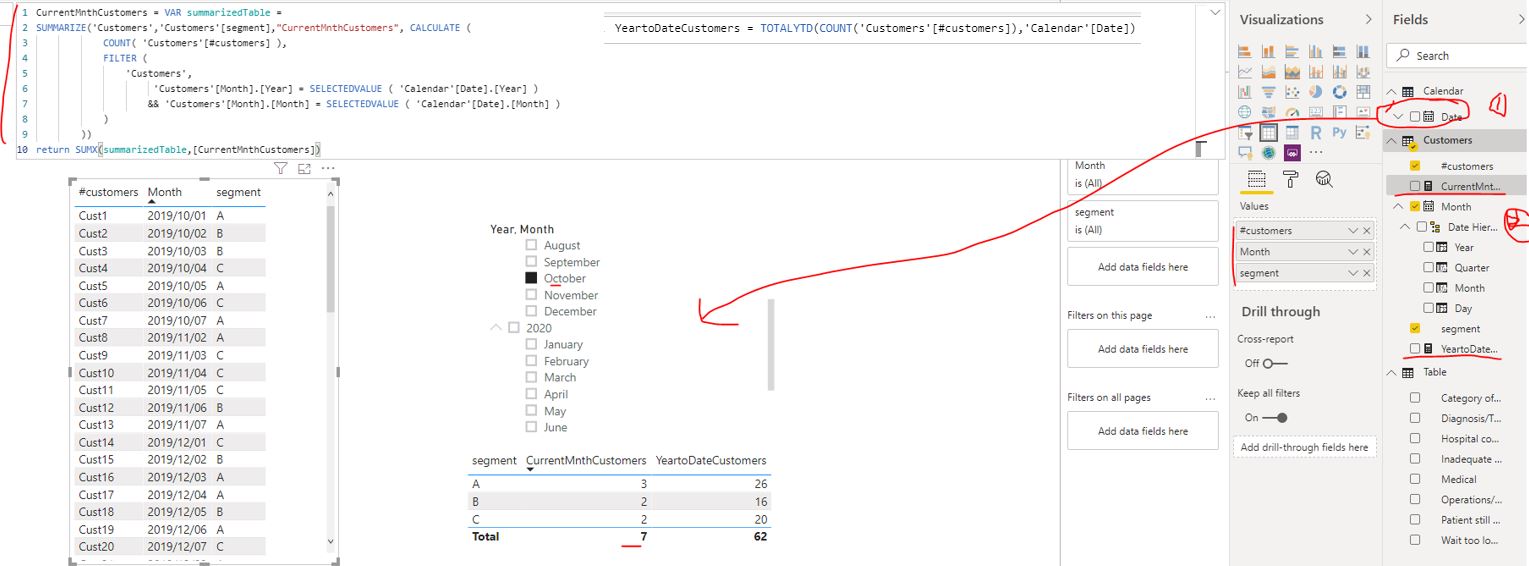Viewport: 1529px width, 566px height.
Task: Toggle the Keep all filters switch
Action: (x=1275, y=418)
